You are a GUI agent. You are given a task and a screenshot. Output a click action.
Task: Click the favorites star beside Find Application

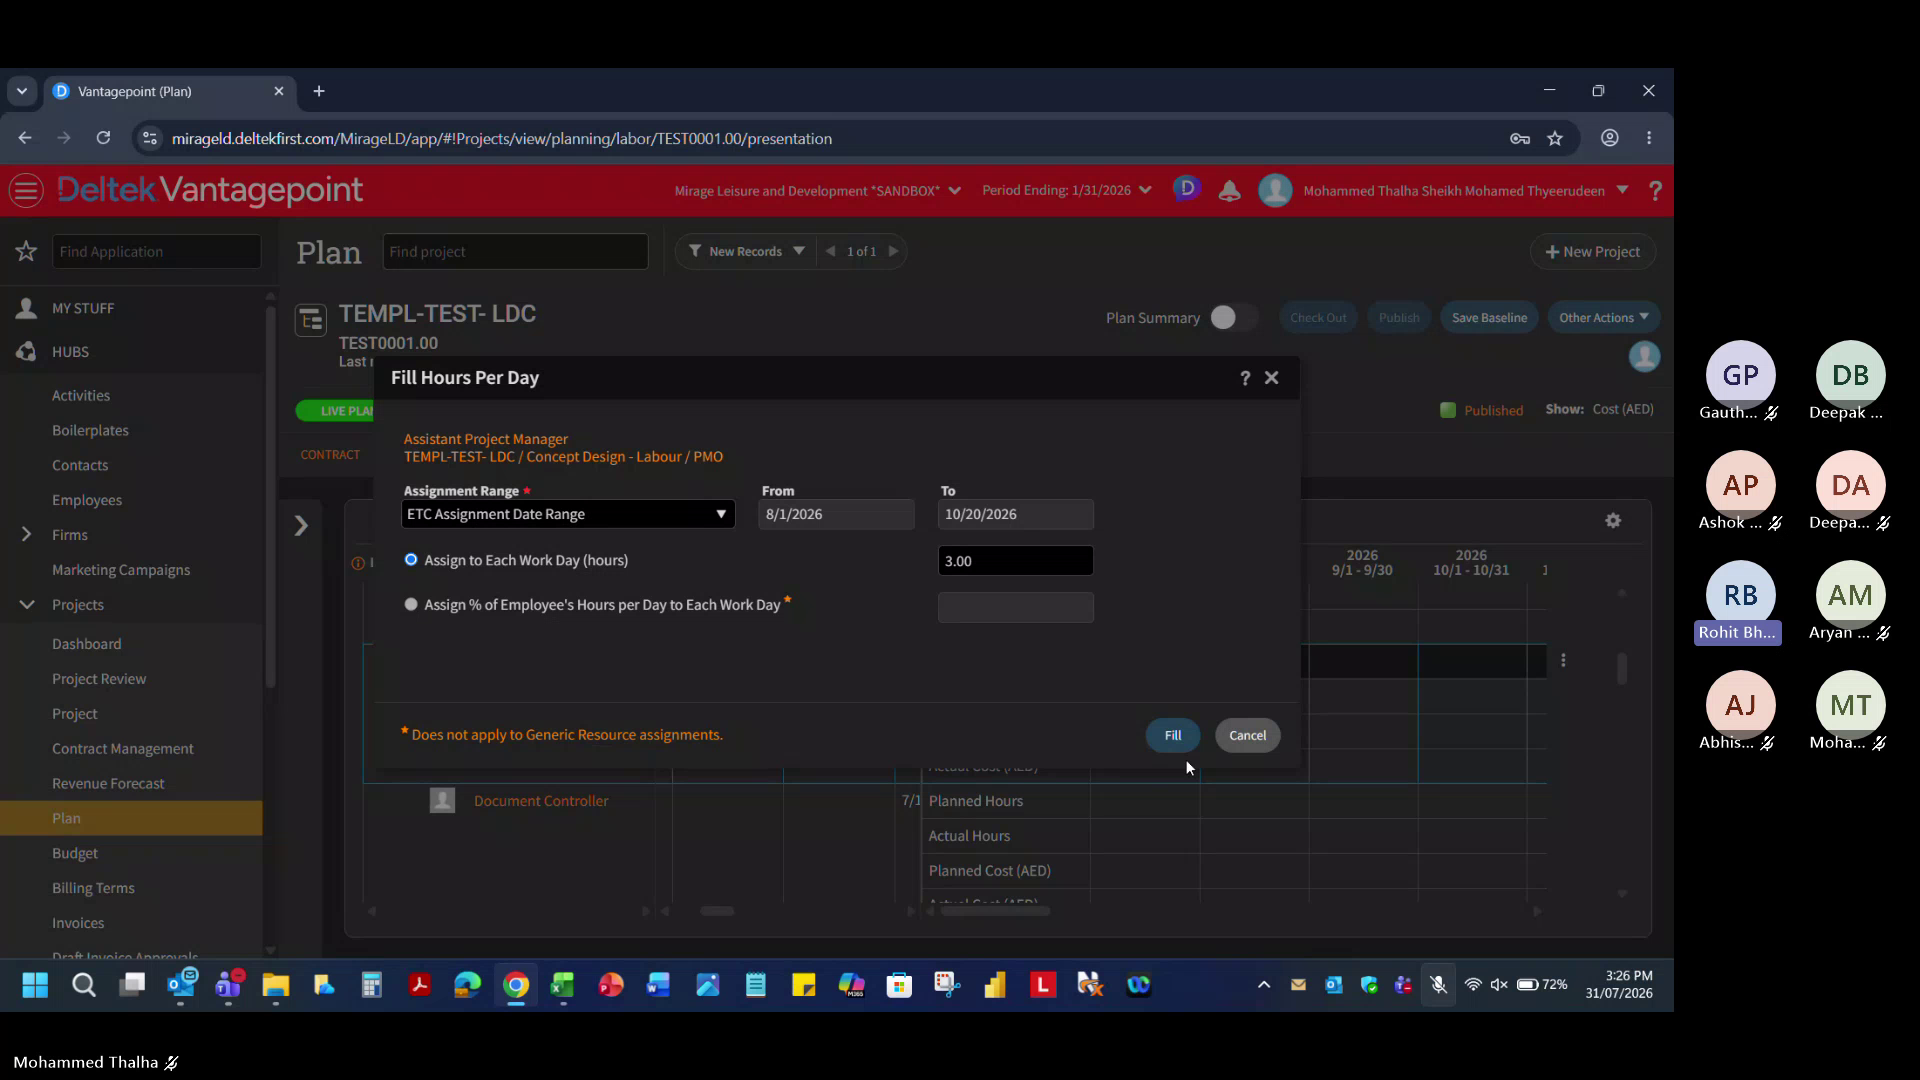[x=26, y=251]
